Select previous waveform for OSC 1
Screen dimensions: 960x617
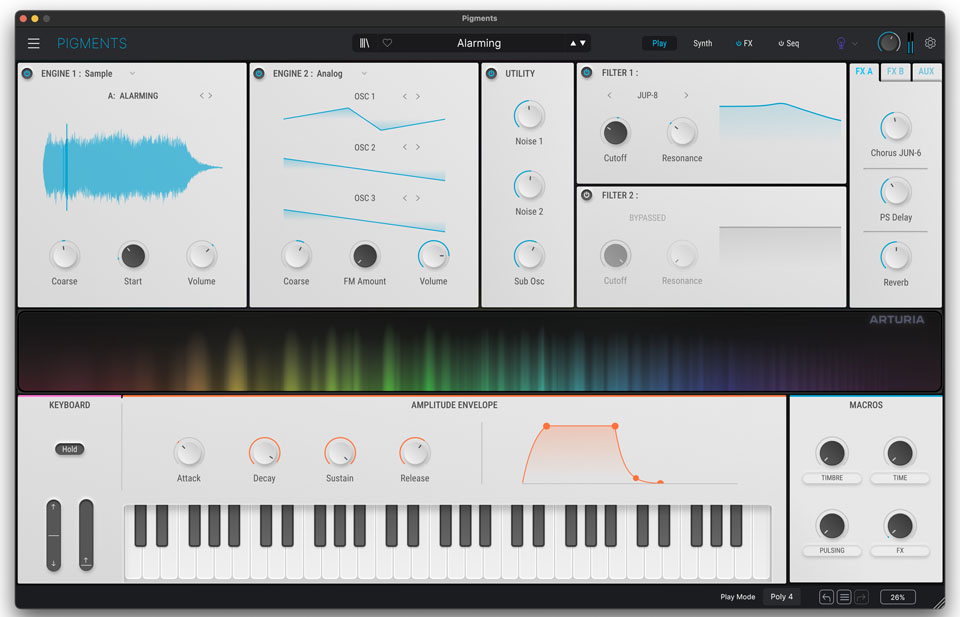pyautogui.click(x=405, y=97)
